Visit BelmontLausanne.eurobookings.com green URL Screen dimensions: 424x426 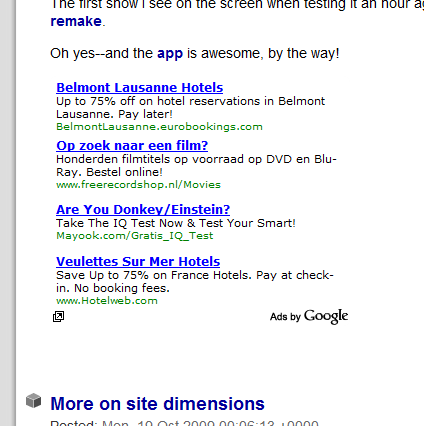point(159,127)
